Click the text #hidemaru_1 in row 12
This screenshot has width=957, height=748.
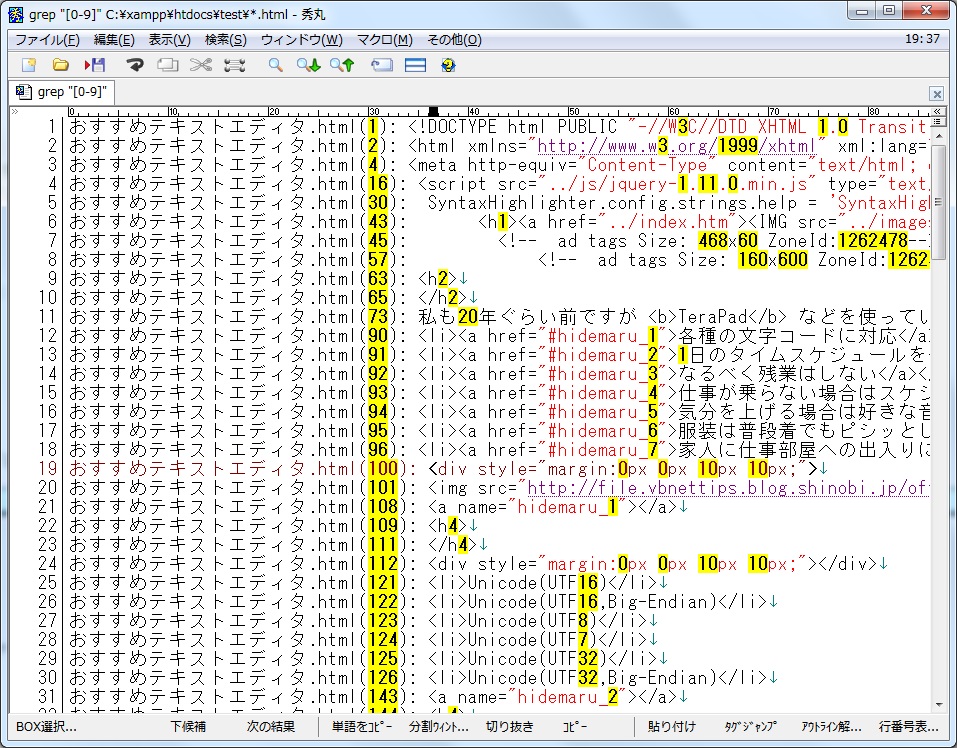tap(603, 336)
